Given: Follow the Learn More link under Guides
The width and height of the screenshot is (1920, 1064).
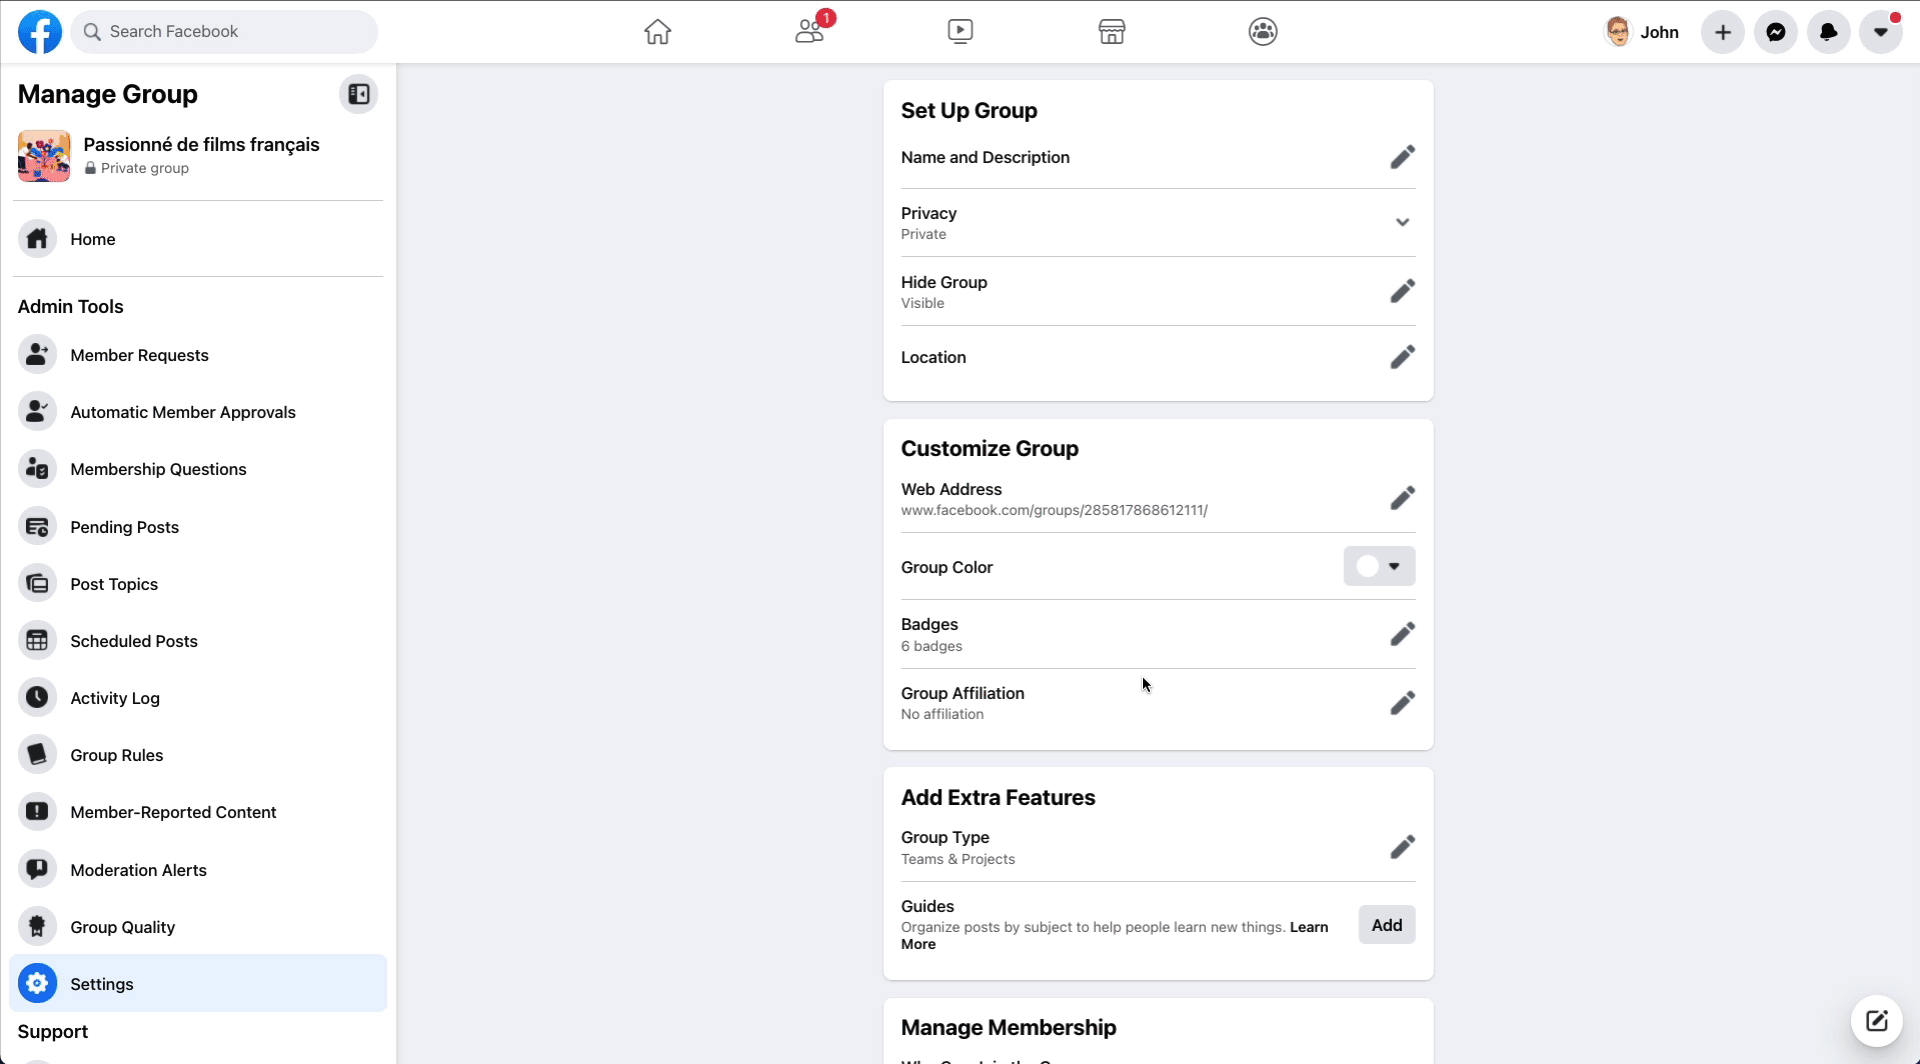Looking at the screenshot, I should pyautogui.click(x=1114, y=935).
